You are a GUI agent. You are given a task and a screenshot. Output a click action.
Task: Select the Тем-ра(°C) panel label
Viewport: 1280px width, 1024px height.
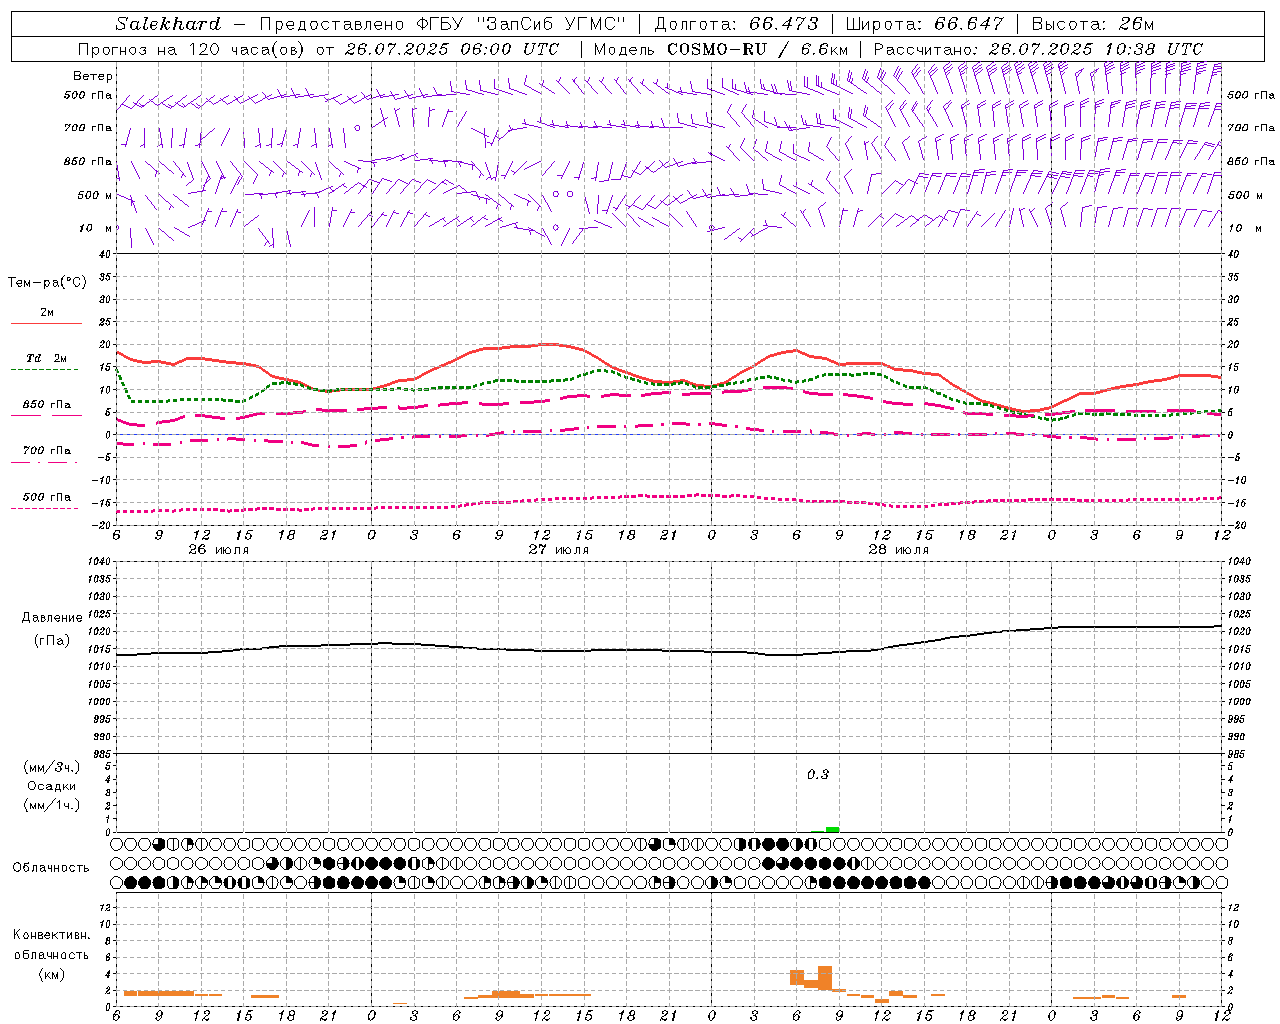(x=47, y=282)
